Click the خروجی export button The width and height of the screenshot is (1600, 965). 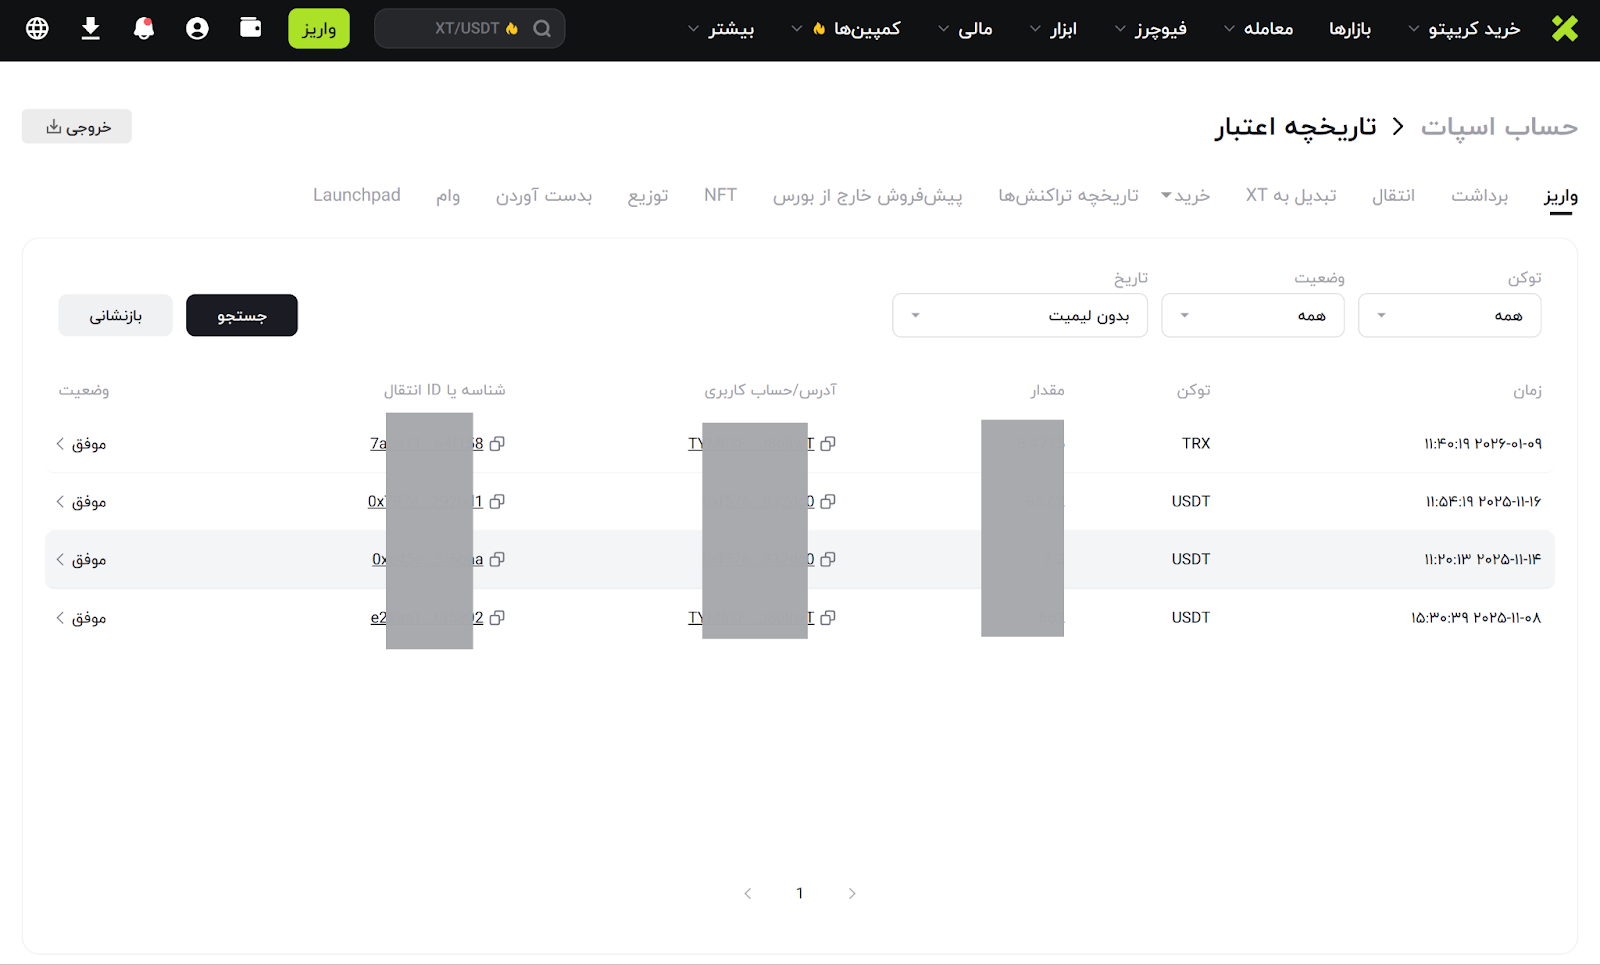(77, 127)
